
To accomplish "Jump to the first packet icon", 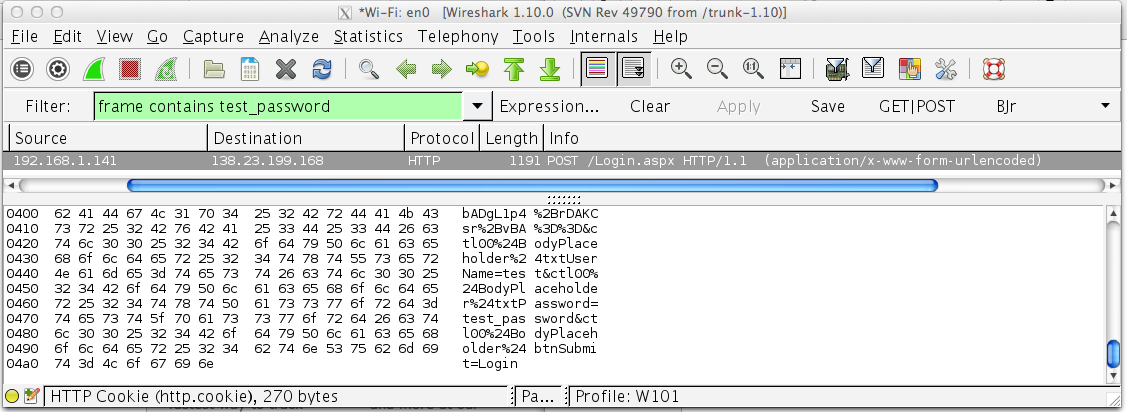I will 514,69.
